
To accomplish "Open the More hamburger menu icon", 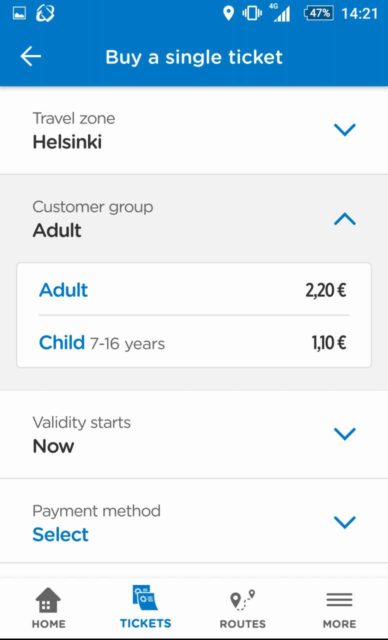I will coord(339,600).
